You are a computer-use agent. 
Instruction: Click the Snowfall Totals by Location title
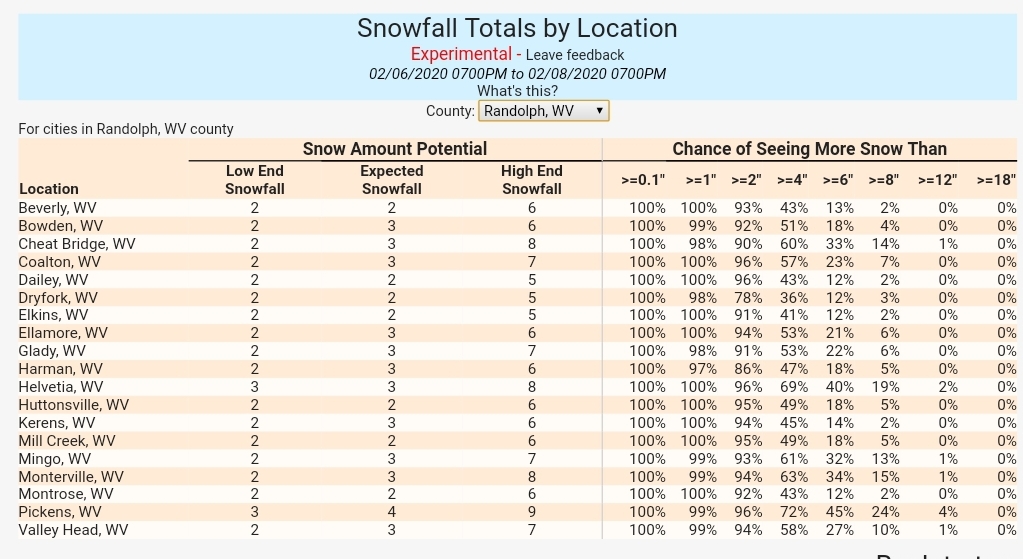point(517,28)
